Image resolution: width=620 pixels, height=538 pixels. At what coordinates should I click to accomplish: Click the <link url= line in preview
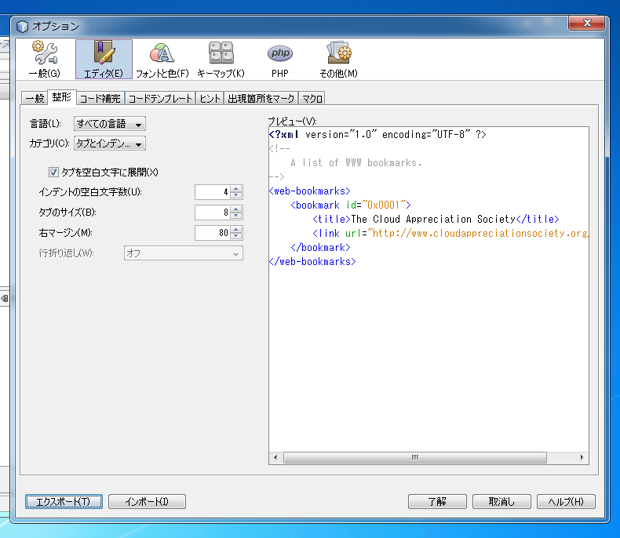point(450,233)
